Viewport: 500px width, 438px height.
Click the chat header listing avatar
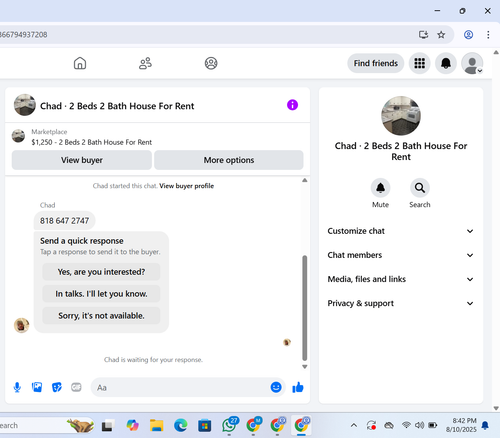25,105
